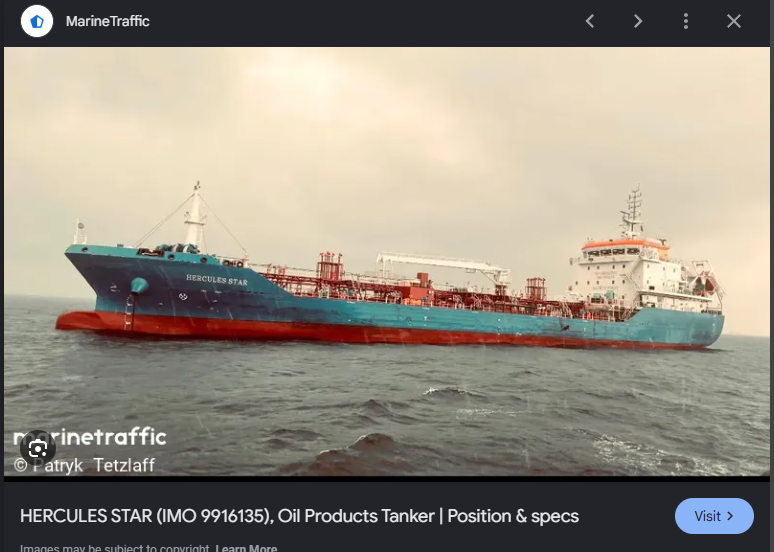
Task: Click the HERCULES STAR name on hull
Action: pos(217,280)
